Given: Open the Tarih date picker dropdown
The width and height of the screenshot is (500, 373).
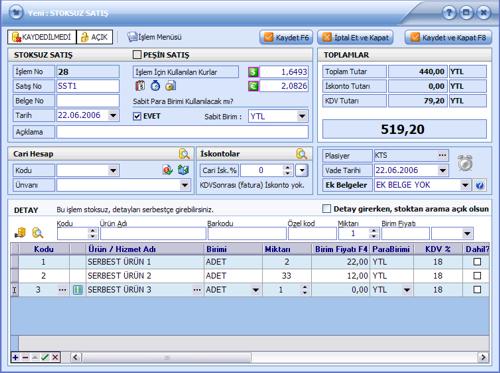Looking at the screenshot, I should (x=113, y=116).
